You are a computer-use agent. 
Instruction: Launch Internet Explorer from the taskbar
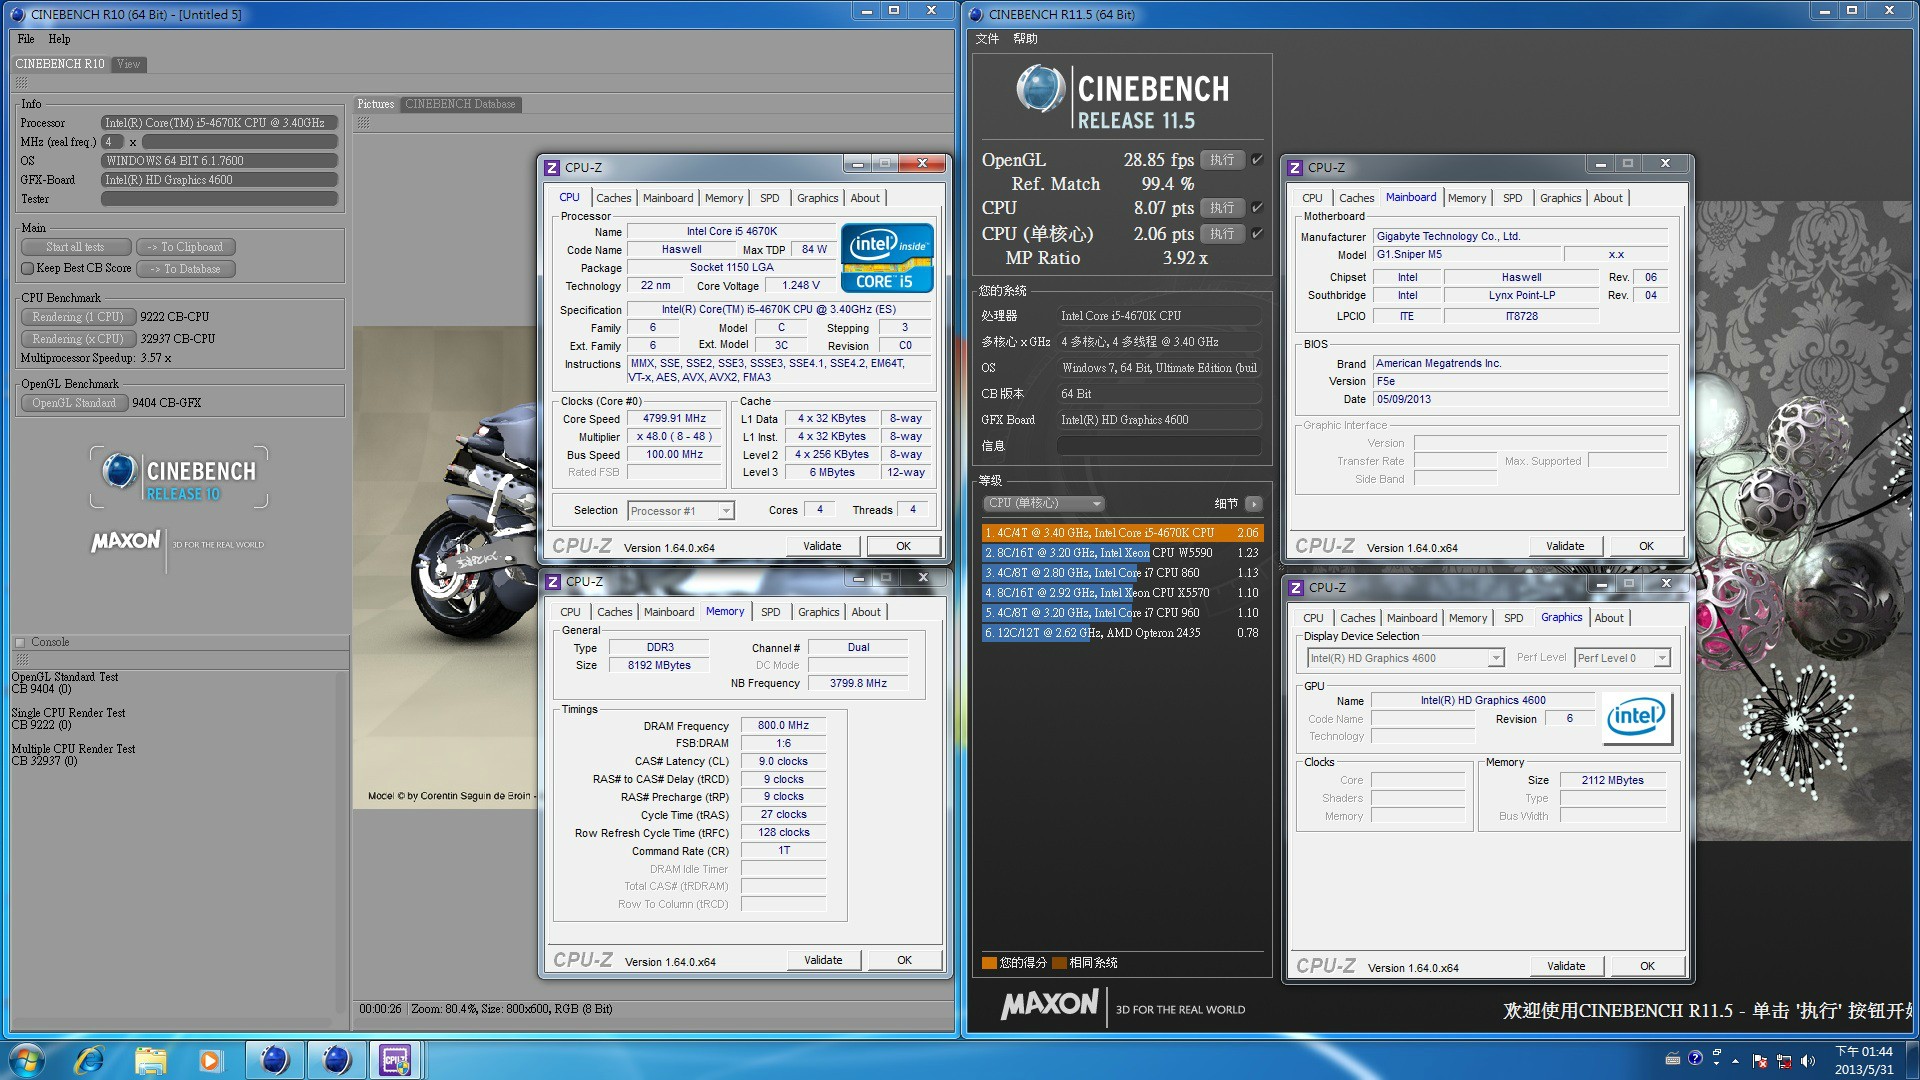click(x=90, y=1059)
